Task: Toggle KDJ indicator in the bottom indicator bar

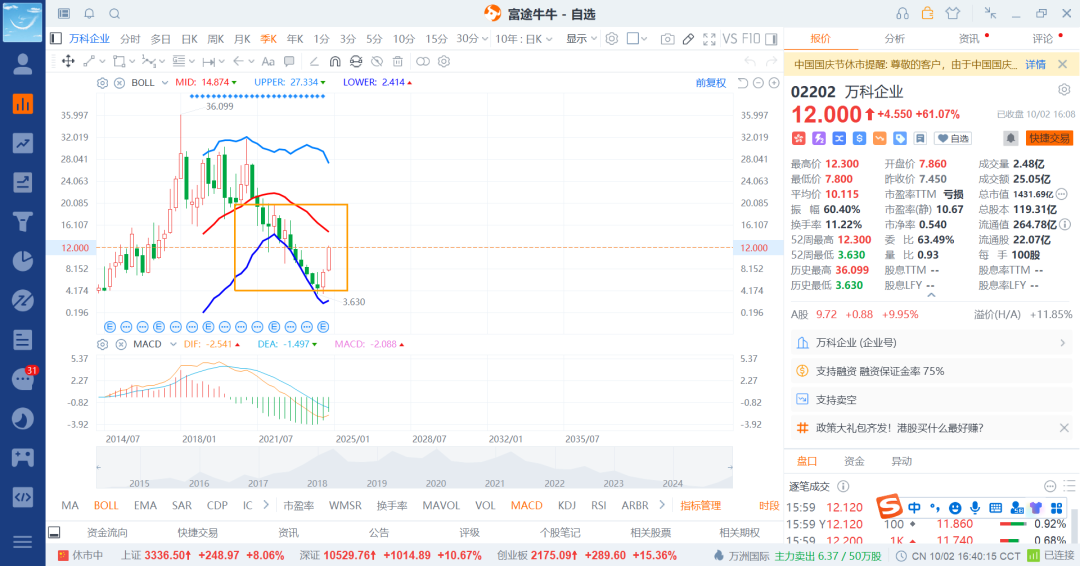Action: (x=567, y=505)
